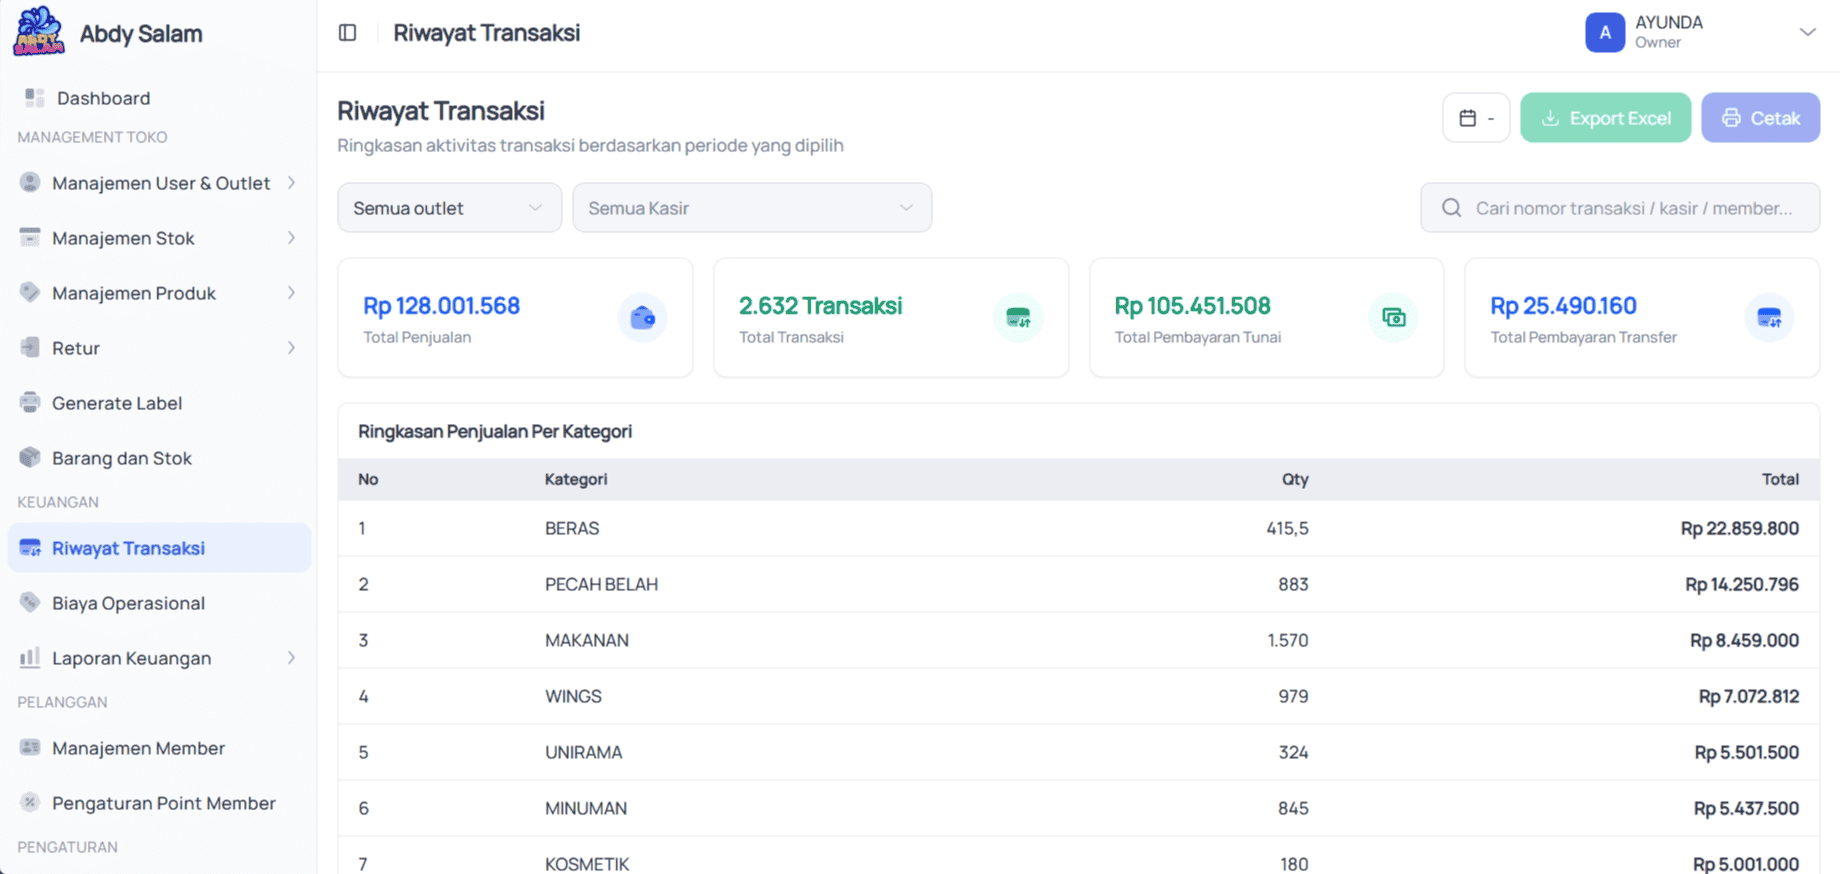This screenshot has width=1840, height=874.
Task: Click the Total Pembayaran Transfer icon
Action: (x=1769, y=318)
